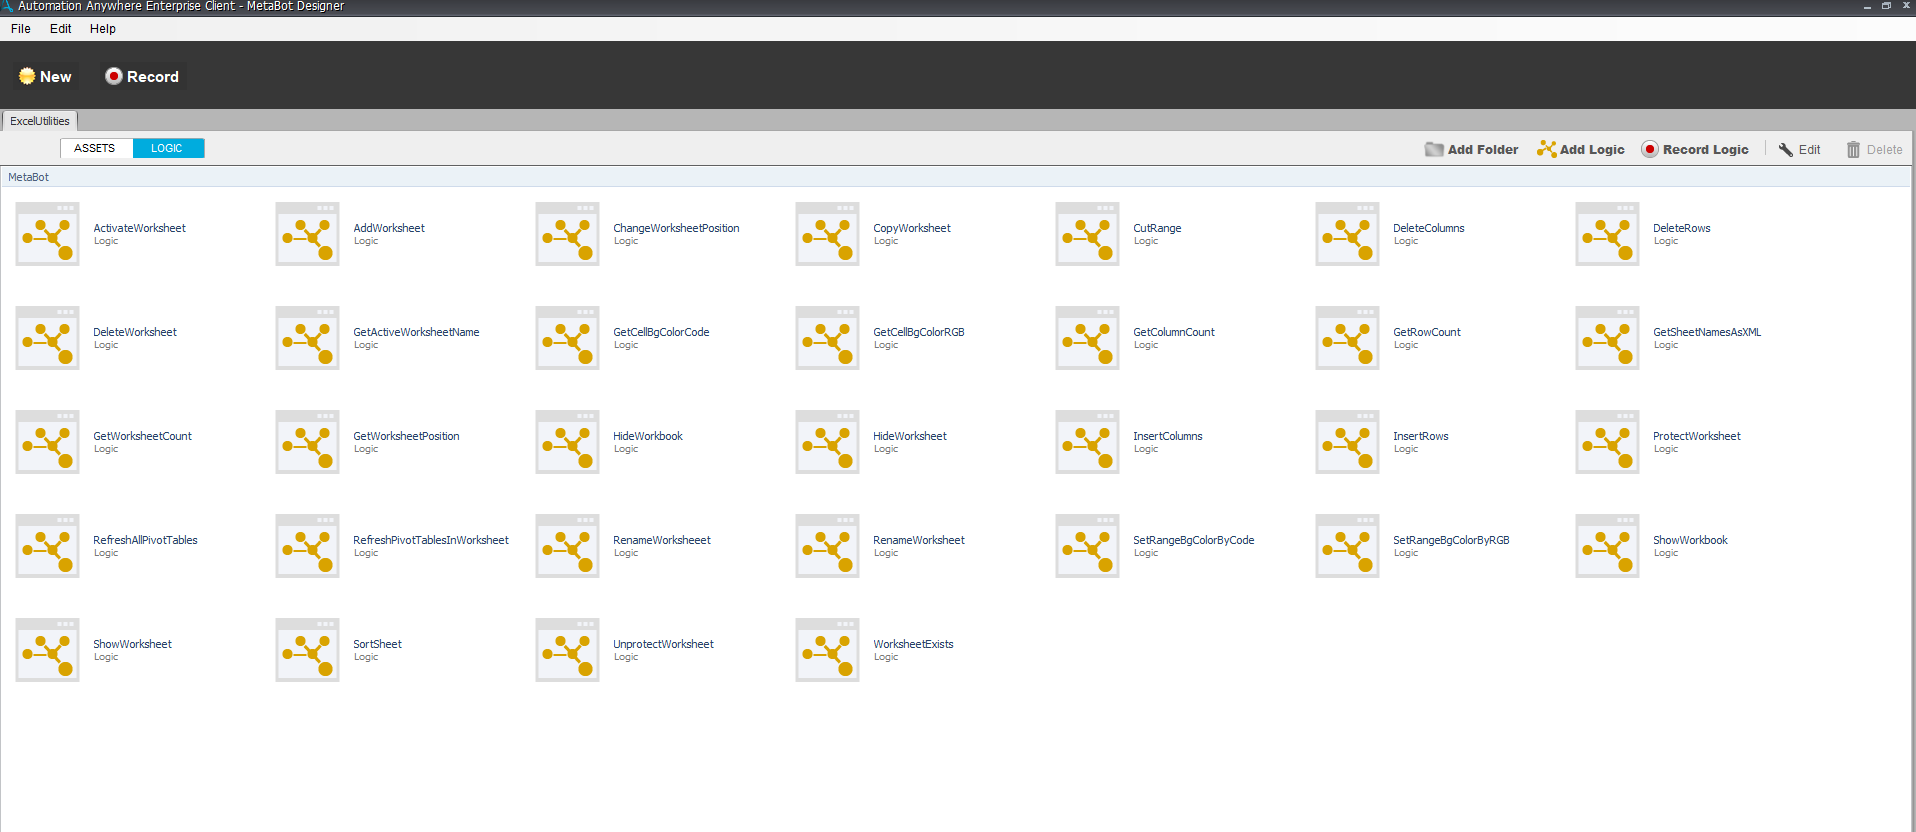
Task: Select the GetActiveWorksheetName logic icon
Action: tap(308, 338)
